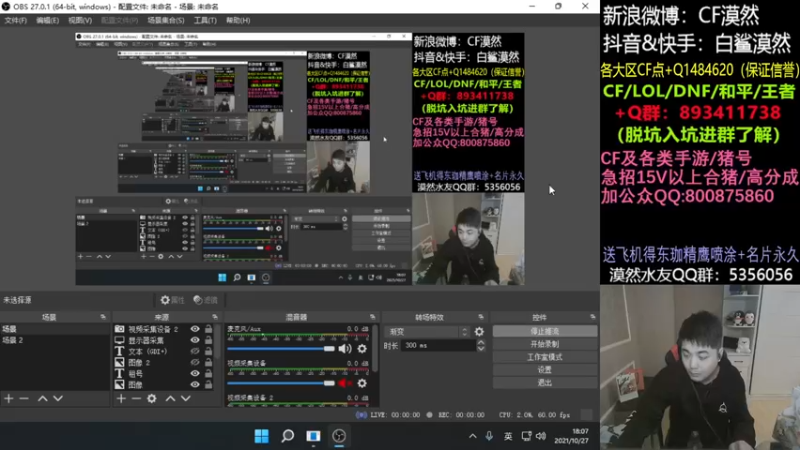
Task: Mute the 麦克风/Aux speaker icon
Action: coord(345,348)
